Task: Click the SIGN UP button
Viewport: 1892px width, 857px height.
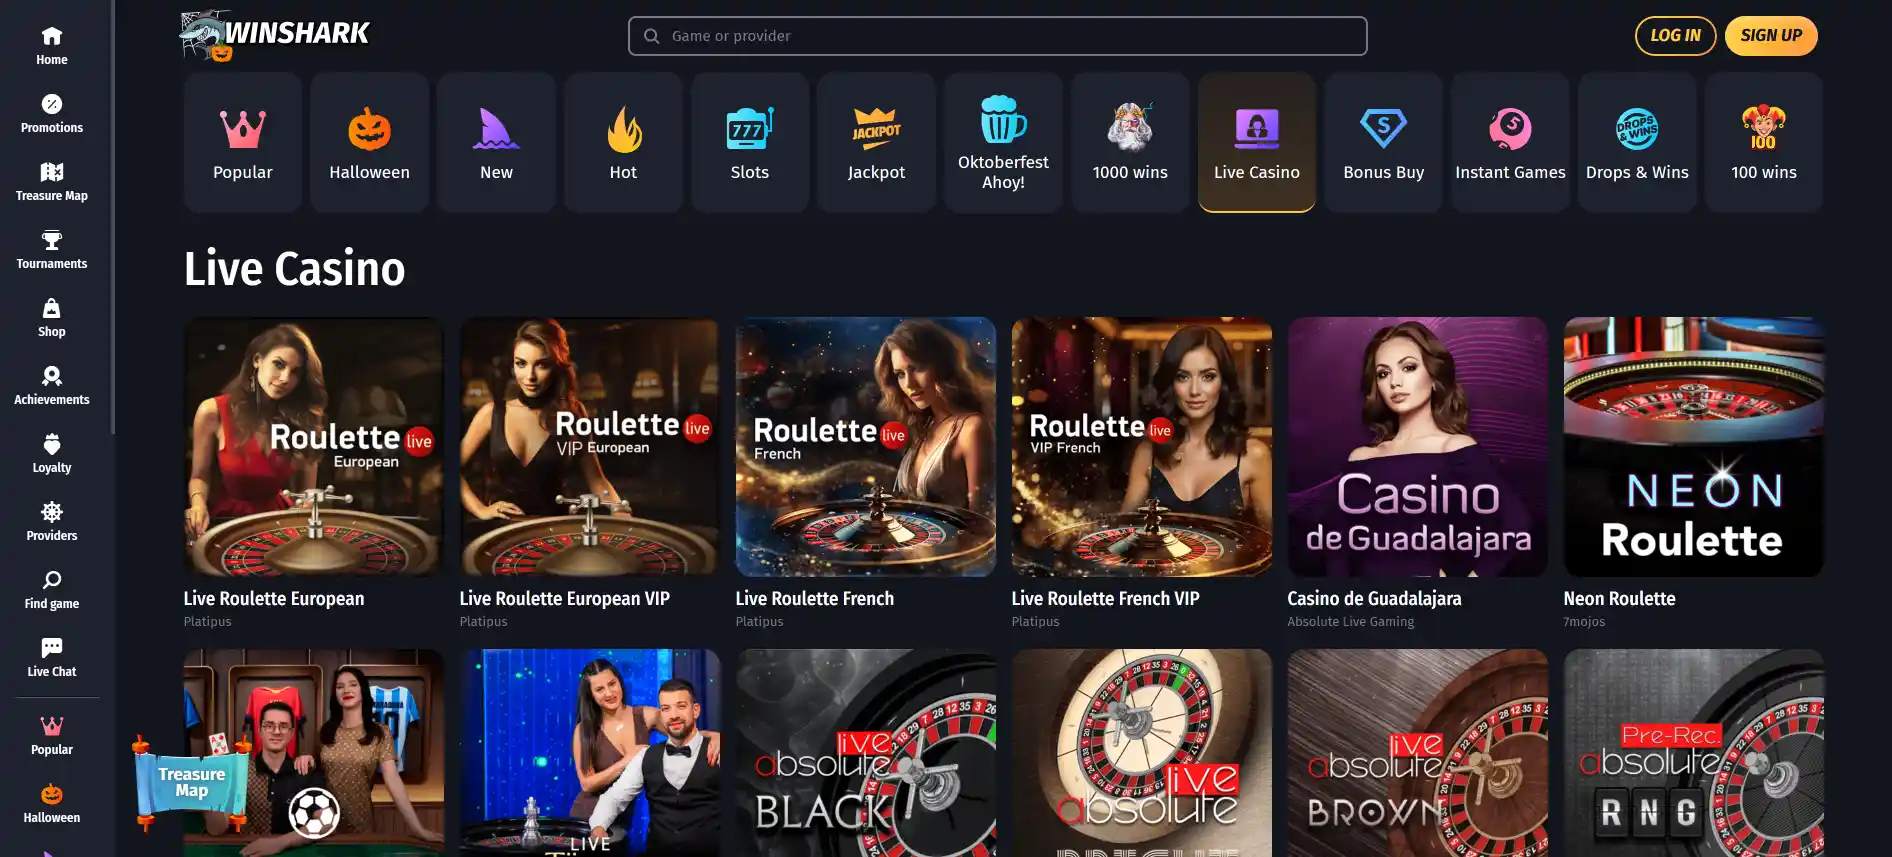Action: point(1771,36)
